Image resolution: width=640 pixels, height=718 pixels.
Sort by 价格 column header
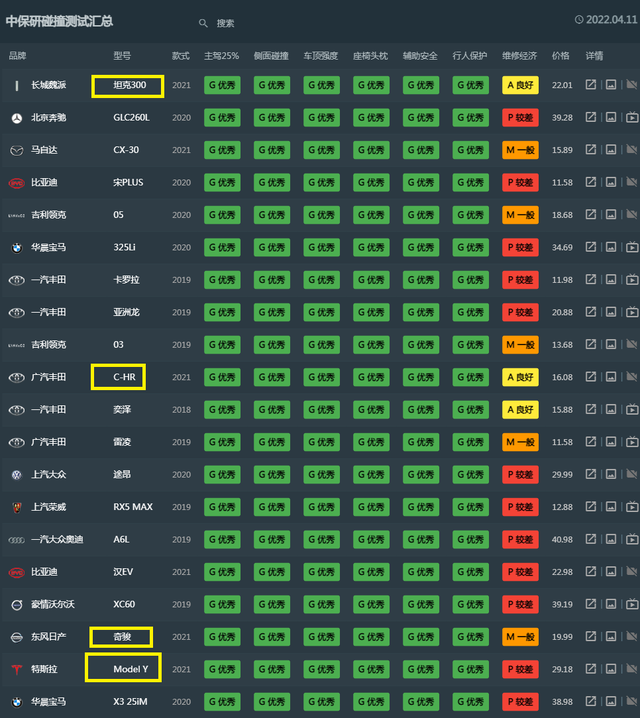(x=560, y=56)
